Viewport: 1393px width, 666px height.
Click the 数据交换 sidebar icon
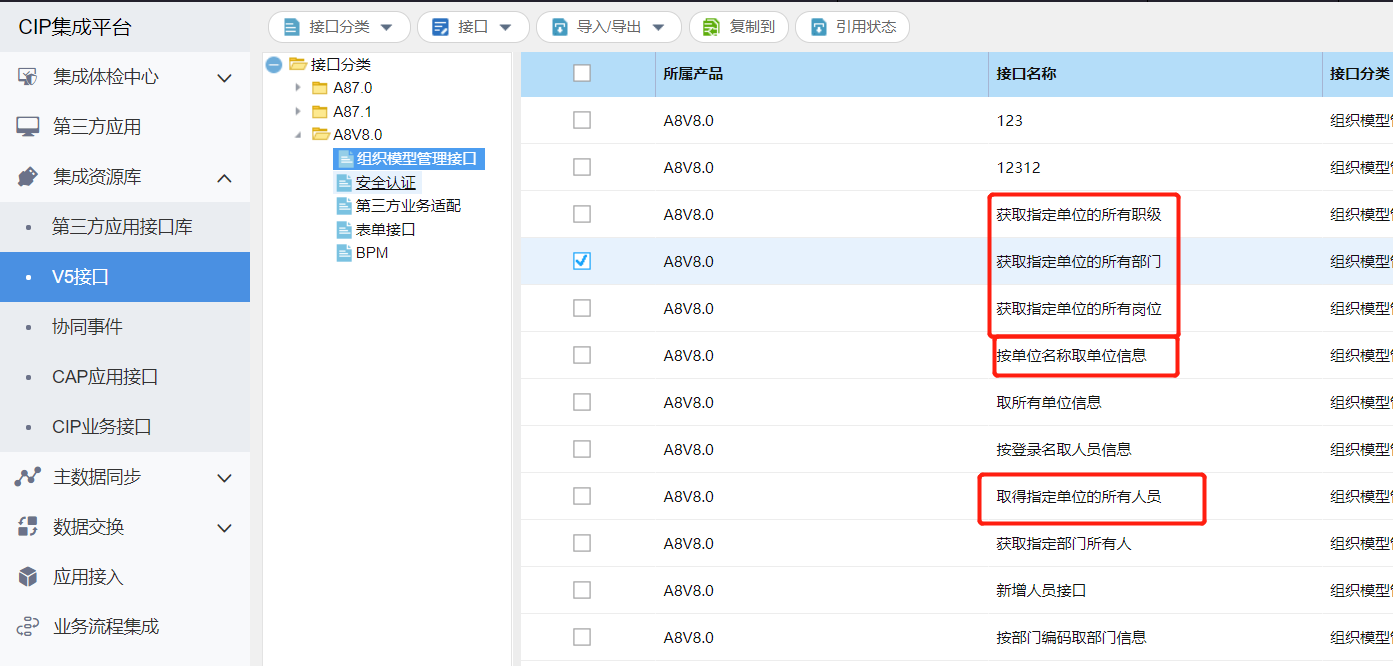pos(28,527)
